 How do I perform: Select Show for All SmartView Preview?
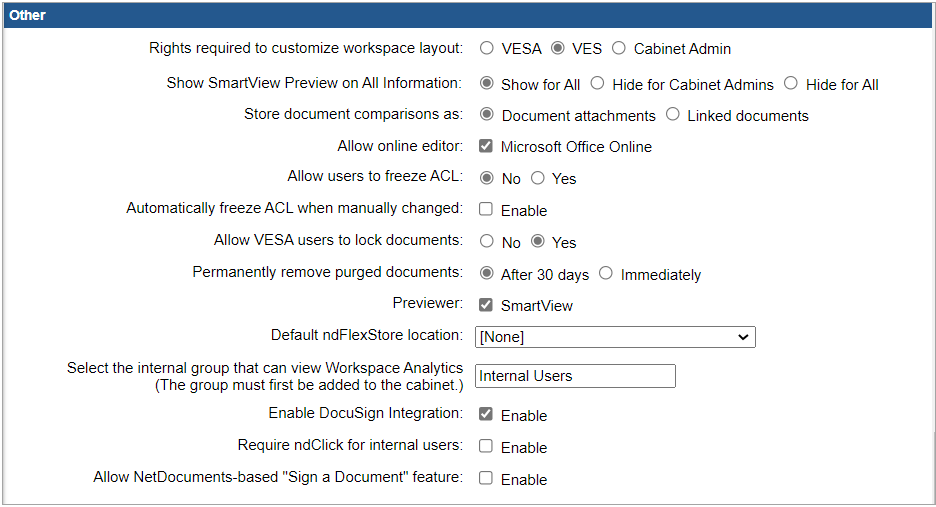tap(487, 84)
